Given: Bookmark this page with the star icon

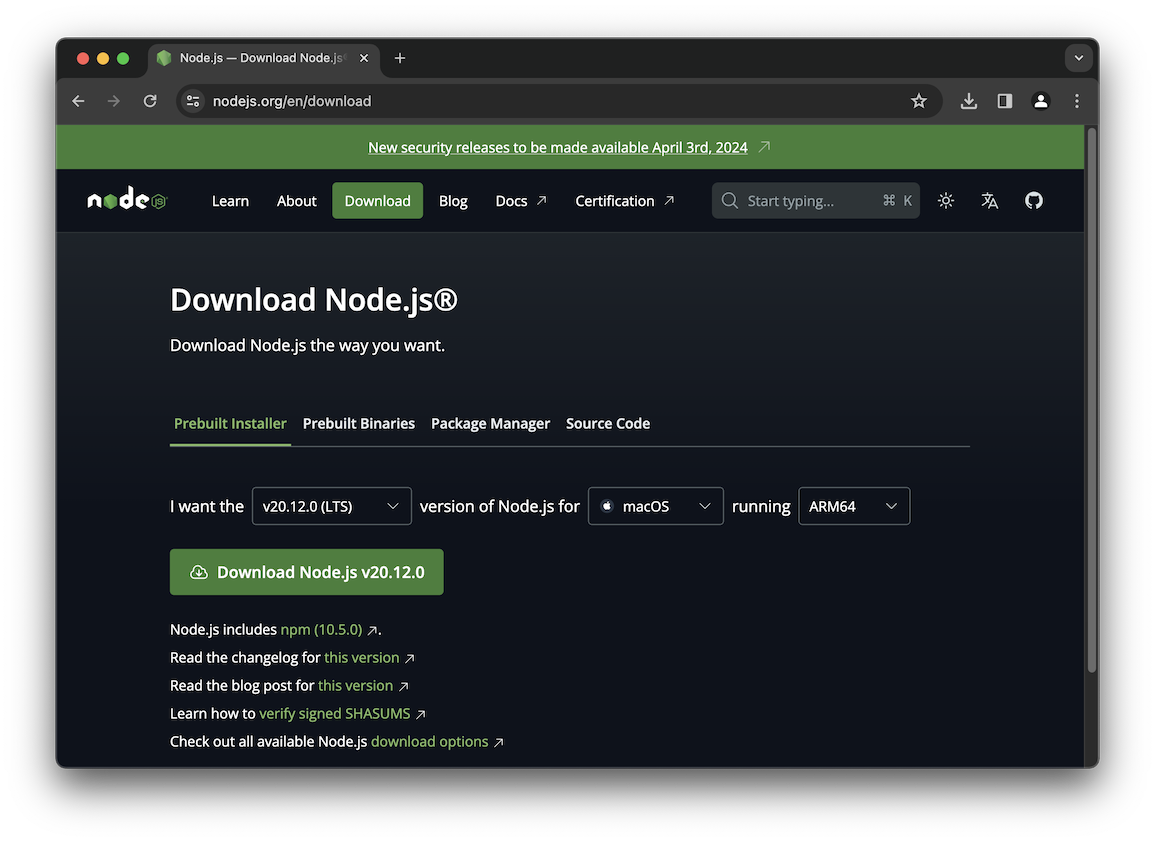Looking at the screenshot, I should pyautogui.click(x=918, y=101).
